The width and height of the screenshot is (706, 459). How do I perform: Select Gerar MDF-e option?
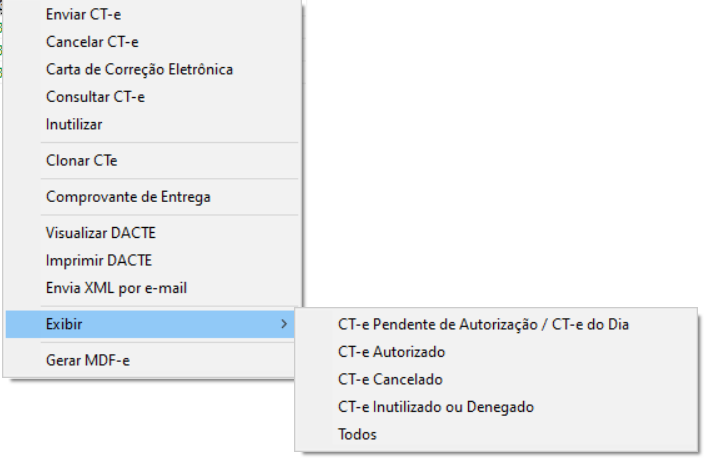tap(88, 360)
